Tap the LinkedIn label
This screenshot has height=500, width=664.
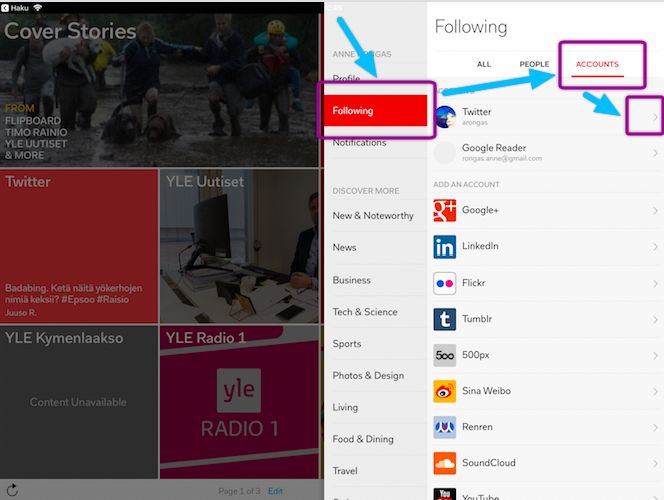480,246
